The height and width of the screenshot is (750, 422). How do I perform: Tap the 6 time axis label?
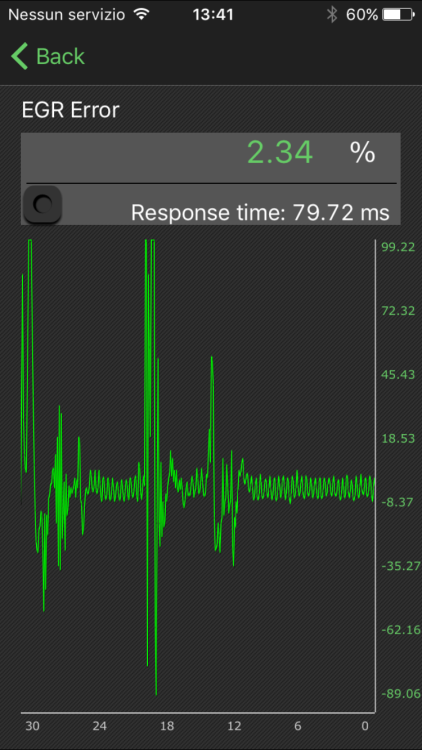pyautogui.click(x=298, y=726)
